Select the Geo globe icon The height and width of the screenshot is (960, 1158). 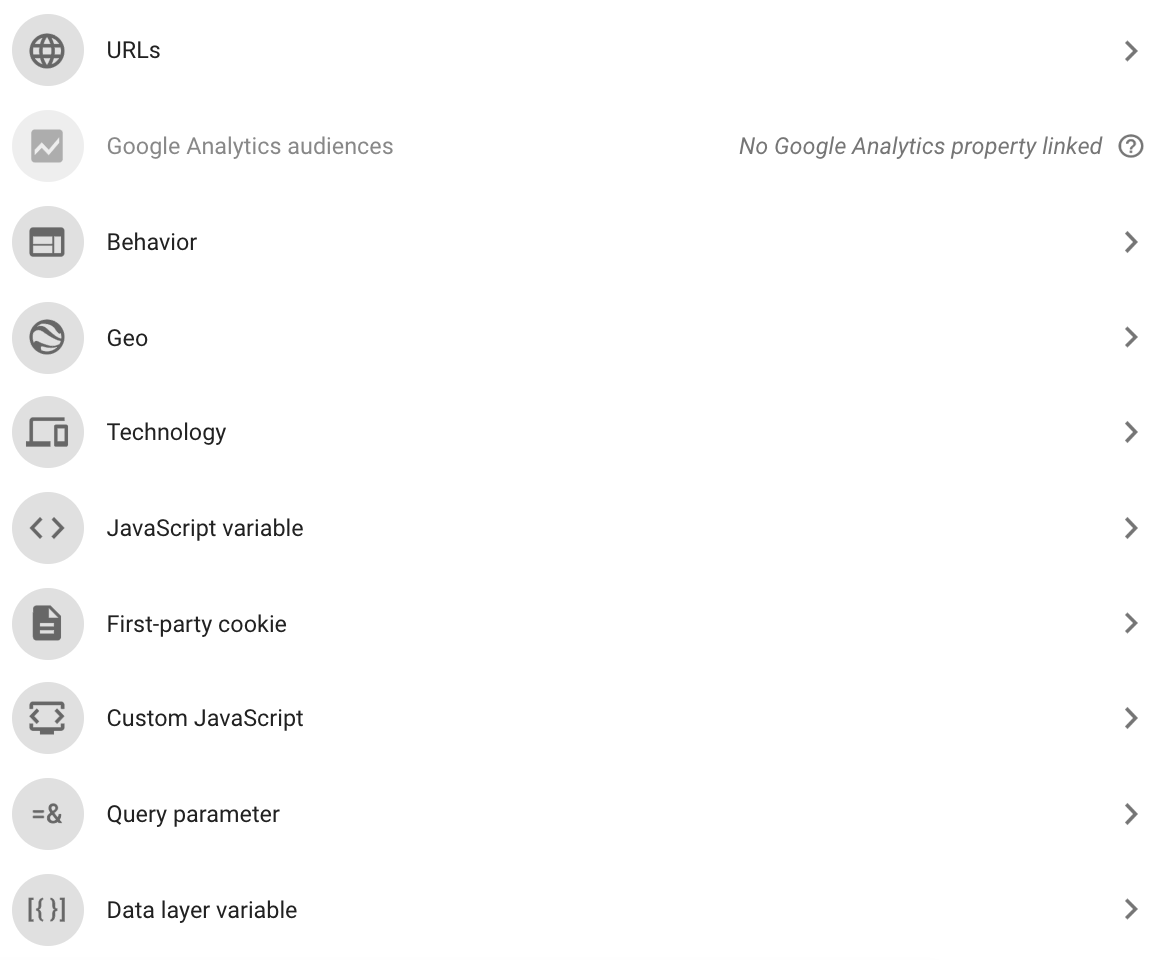47,338
